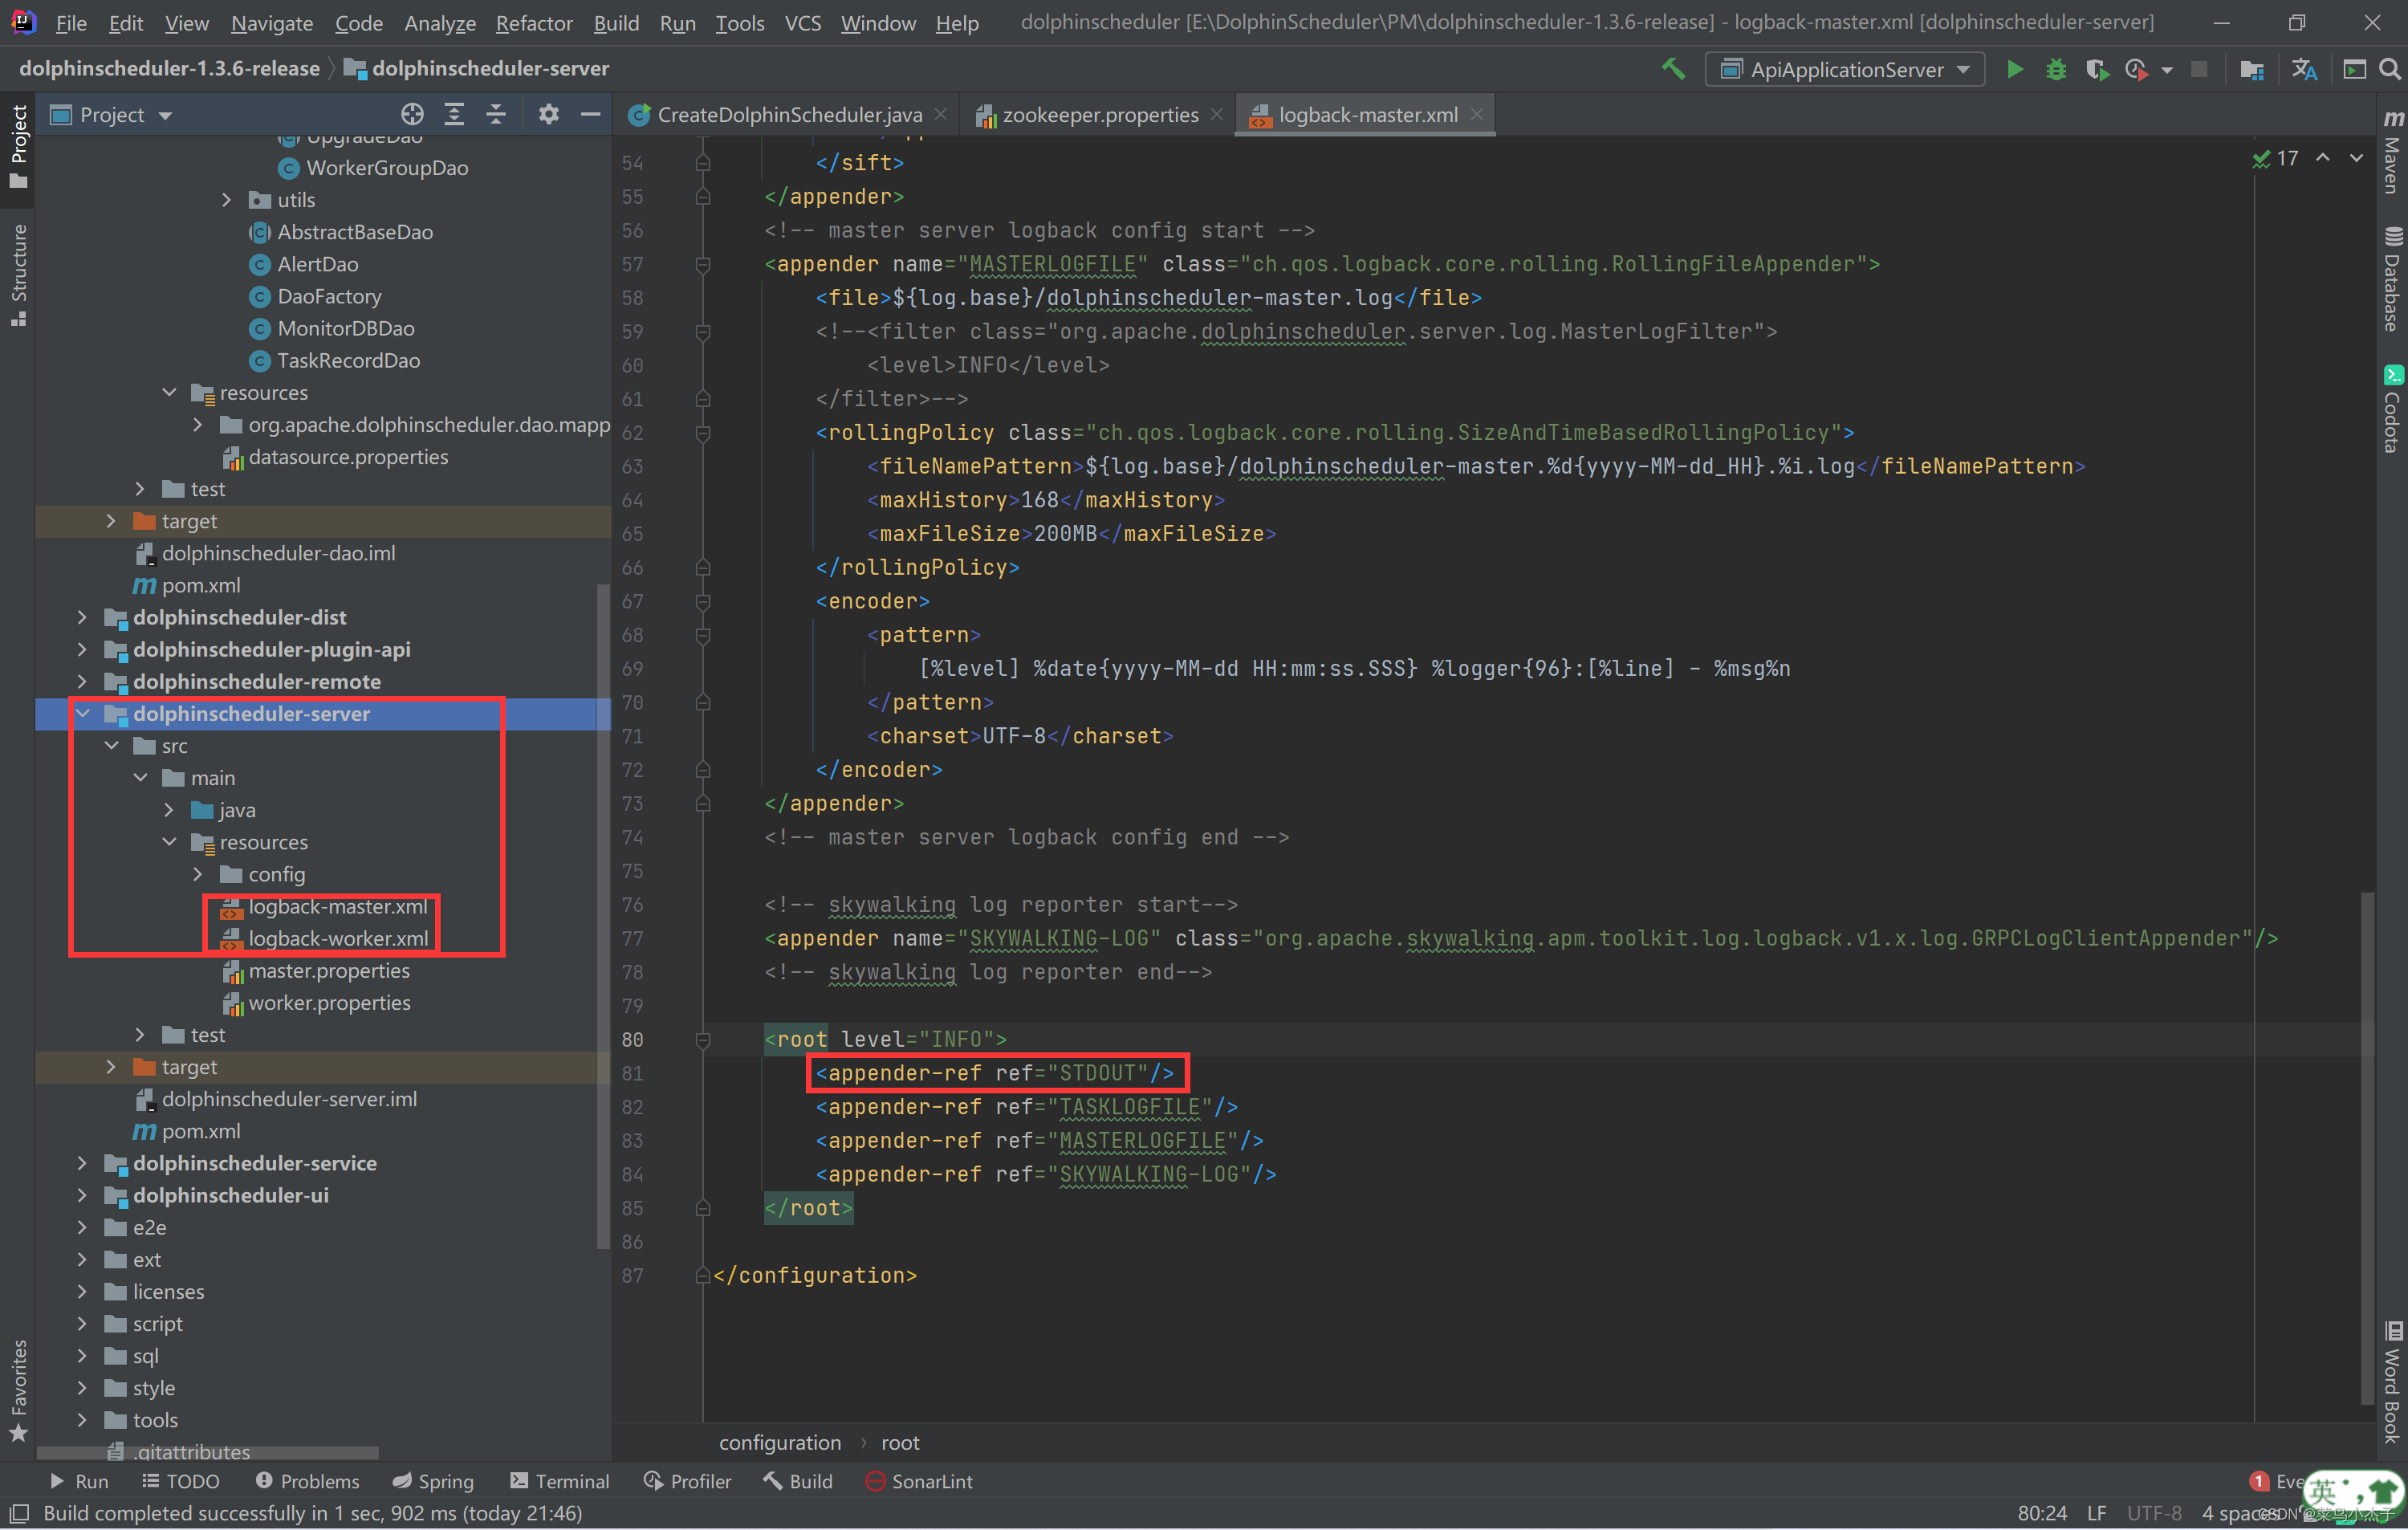Click the green Run button in toolbar
The height and width of the screenshot is (1530, 2408).
click(2015, 69)
